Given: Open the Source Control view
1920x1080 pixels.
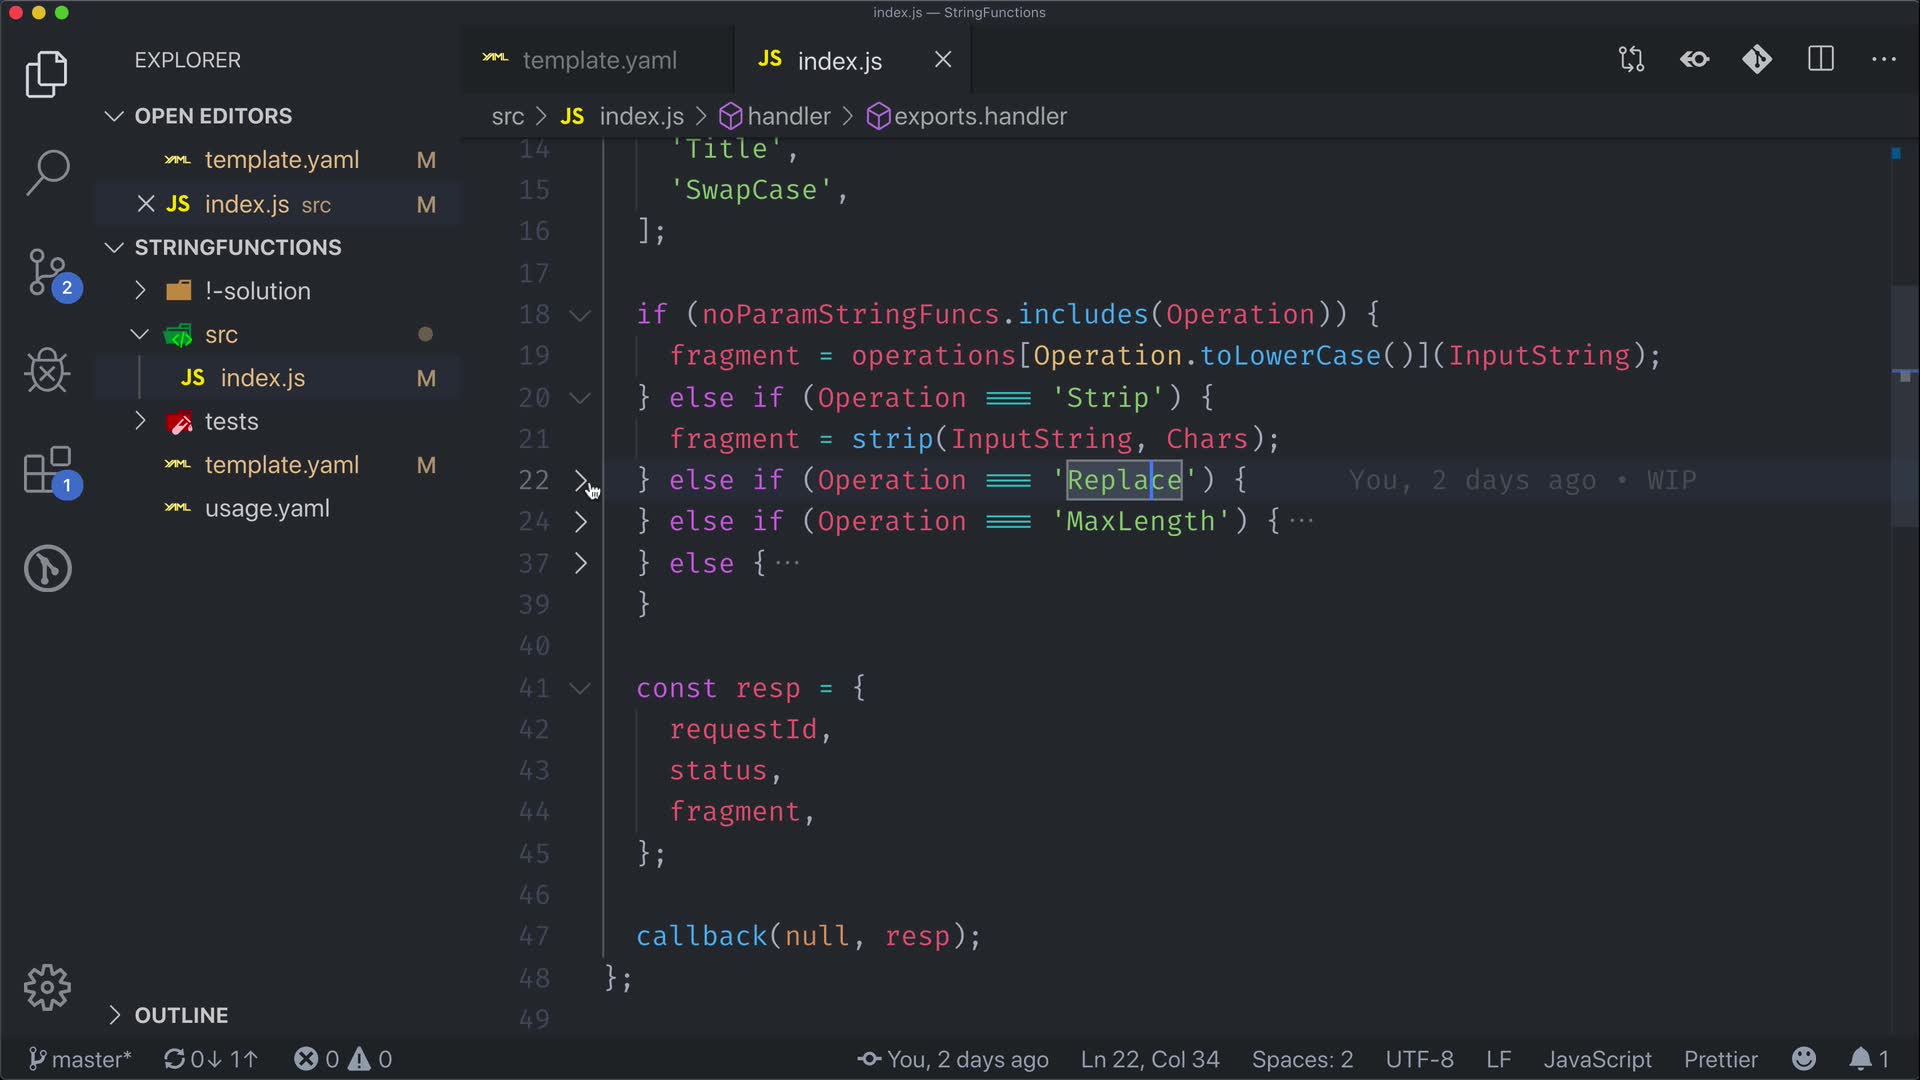Looking at the screenshot, I should point(47,272).
